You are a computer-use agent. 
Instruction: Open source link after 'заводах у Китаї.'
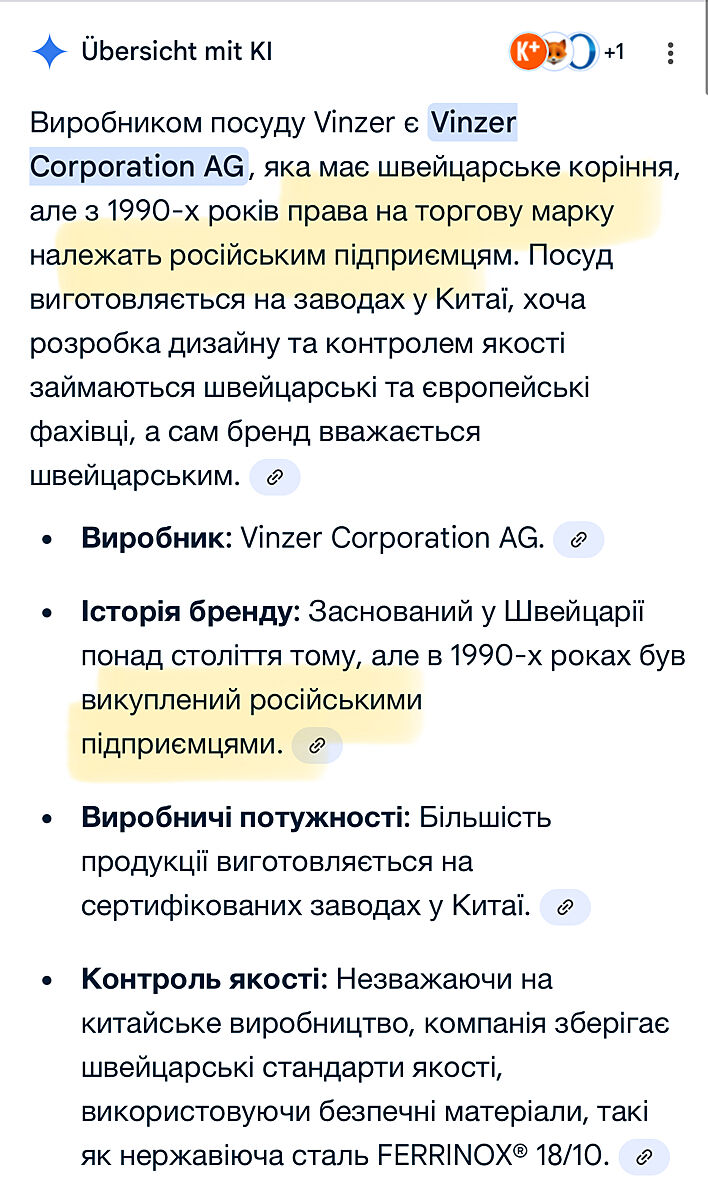click(565, 907)
